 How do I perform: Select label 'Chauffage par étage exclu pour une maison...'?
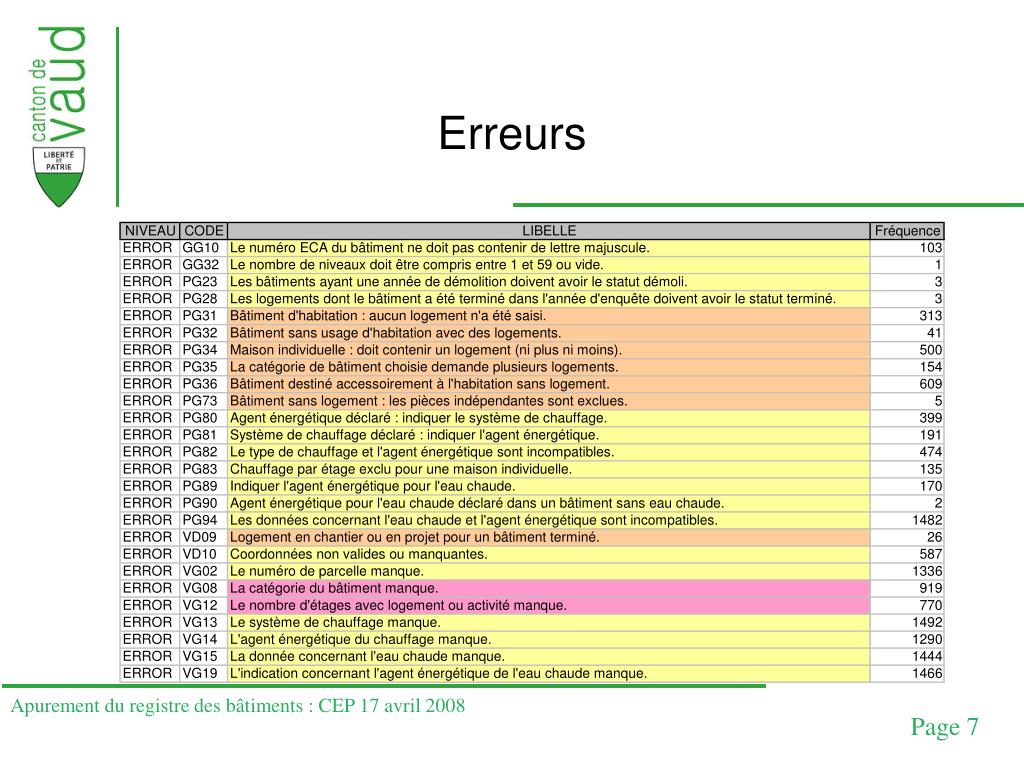(401, 469)
